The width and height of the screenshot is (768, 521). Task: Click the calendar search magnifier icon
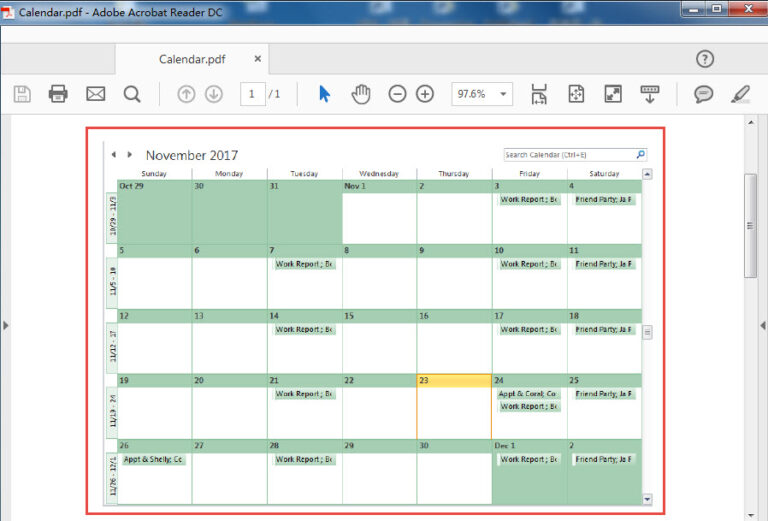point(641,155)
